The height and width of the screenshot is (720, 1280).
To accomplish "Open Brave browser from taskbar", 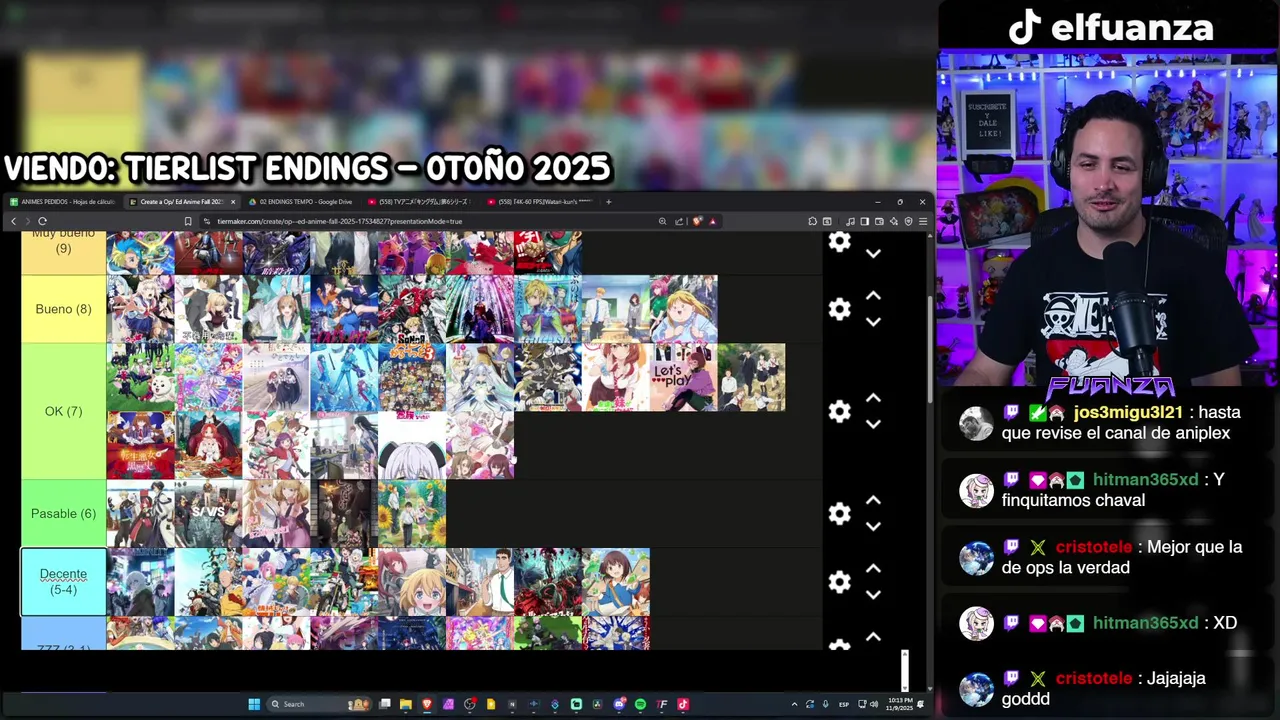I will coord(427,704).
